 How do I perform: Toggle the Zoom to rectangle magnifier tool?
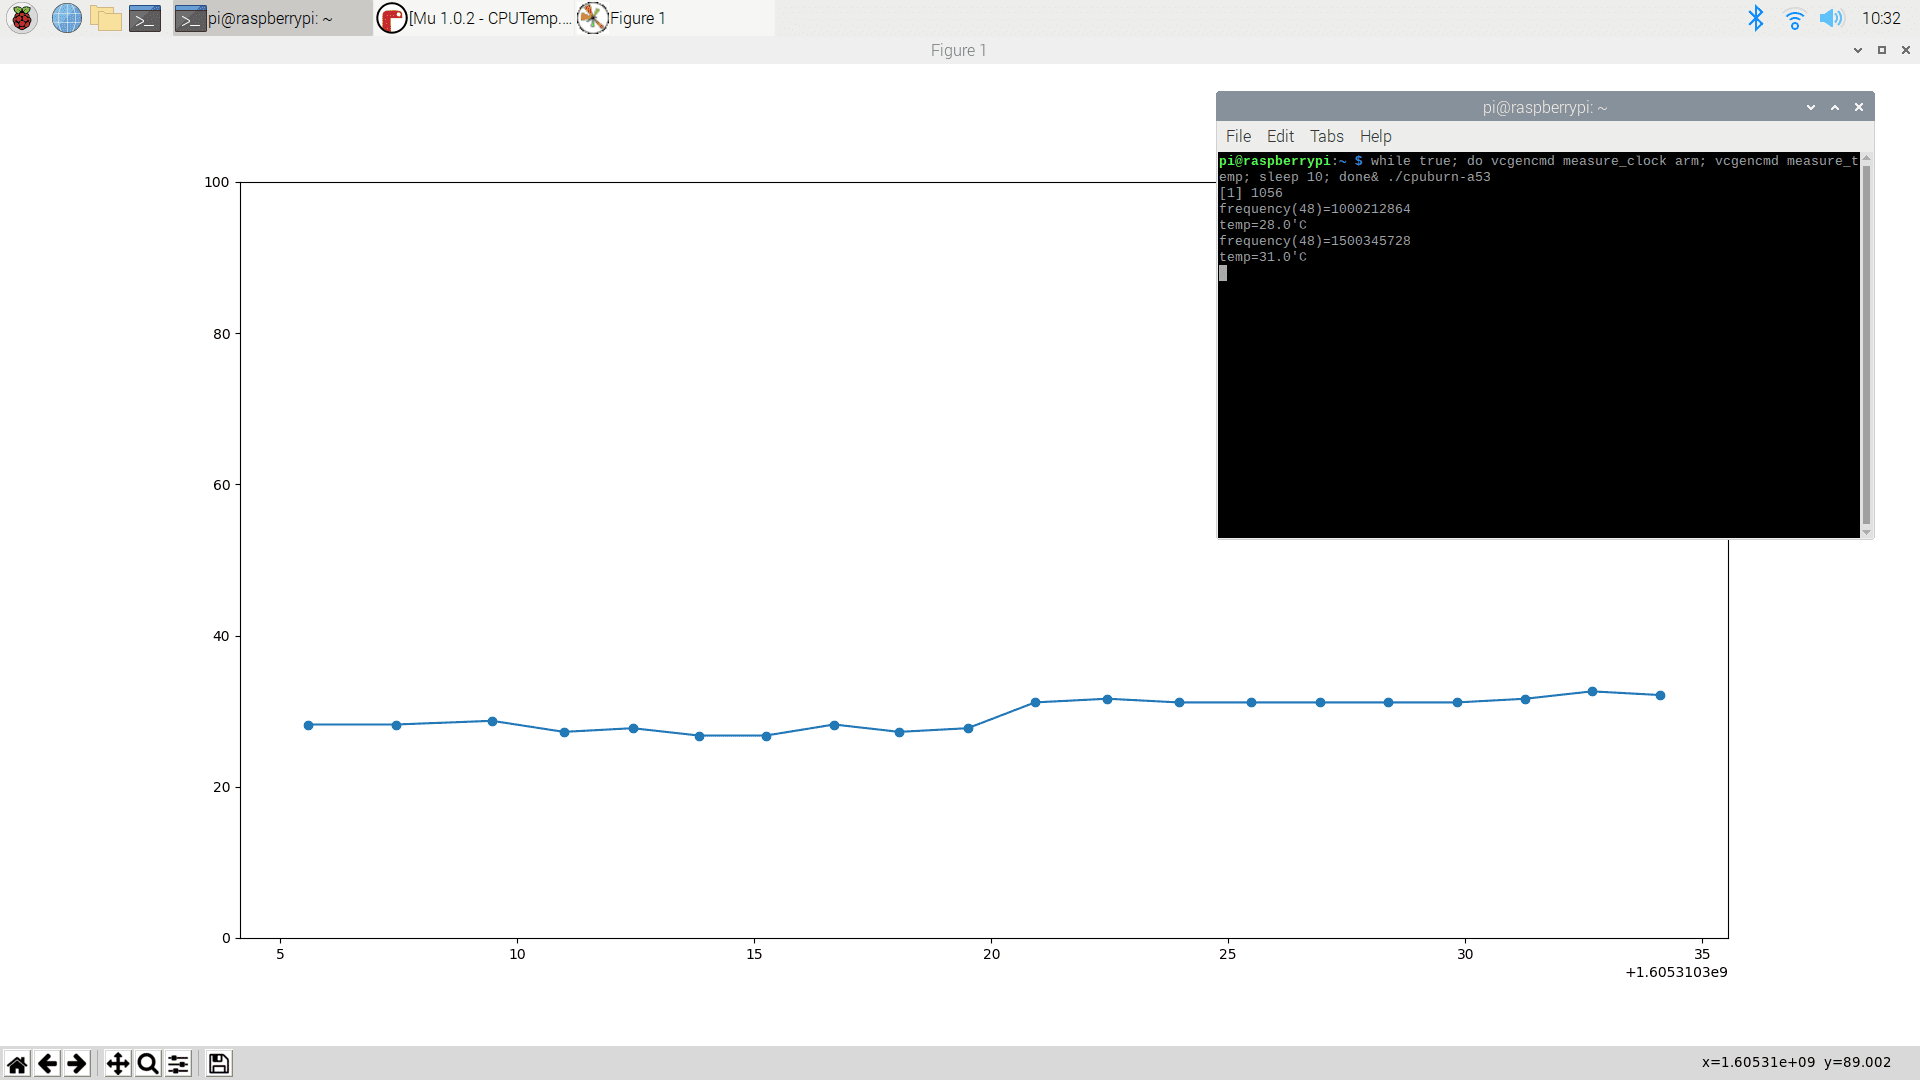click(x=148, y=1063)
